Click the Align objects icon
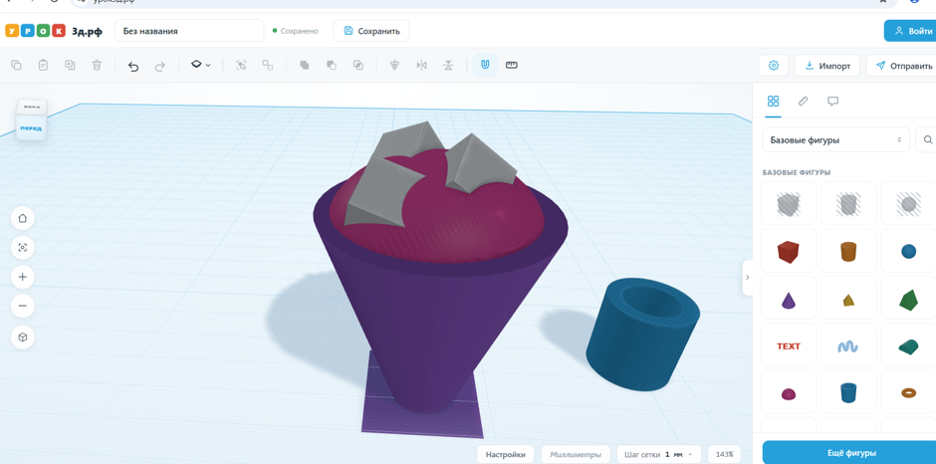The width and height of the screenshot is (936, 464). (x=394, y=65)
